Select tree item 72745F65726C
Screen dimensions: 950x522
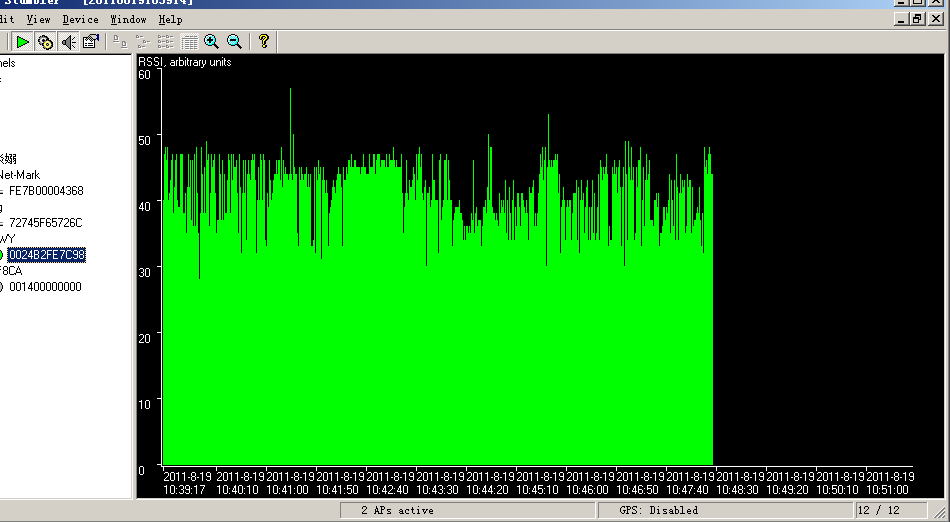(x=46, y=223)
